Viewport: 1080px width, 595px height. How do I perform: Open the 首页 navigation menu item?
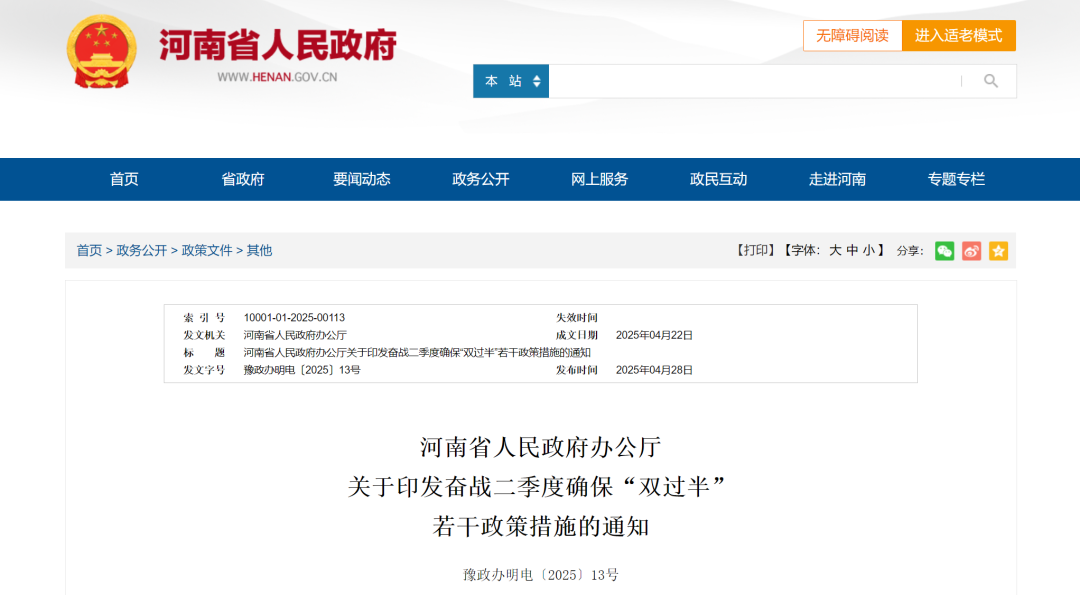124,180
